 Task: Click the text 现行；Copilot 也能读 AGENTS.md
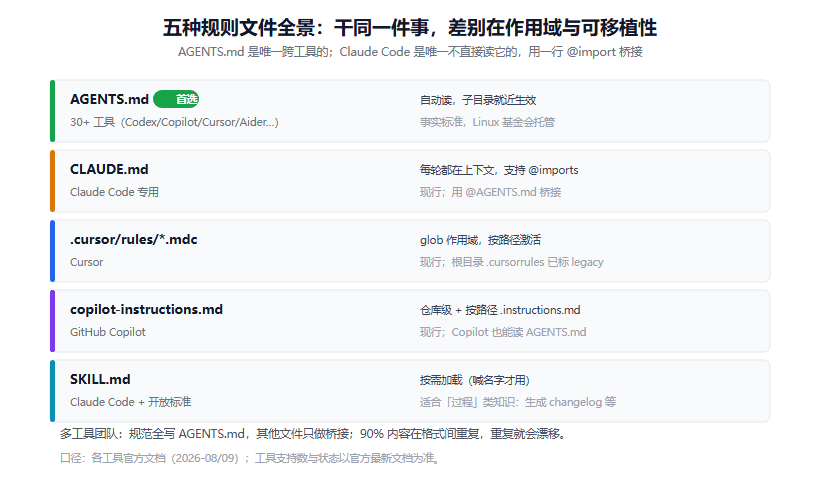pyautogui.click(x=503, y=332)
